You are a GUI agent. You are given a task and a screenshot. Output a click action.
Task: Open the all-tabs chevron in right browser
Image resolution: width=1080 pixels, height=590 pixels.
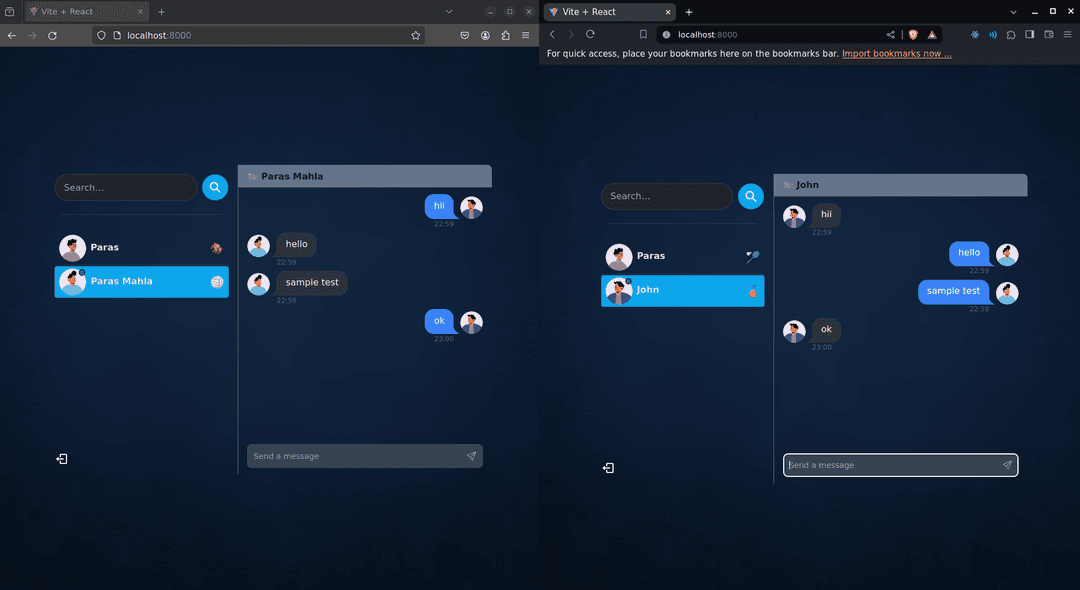[x=1013, y=11]
